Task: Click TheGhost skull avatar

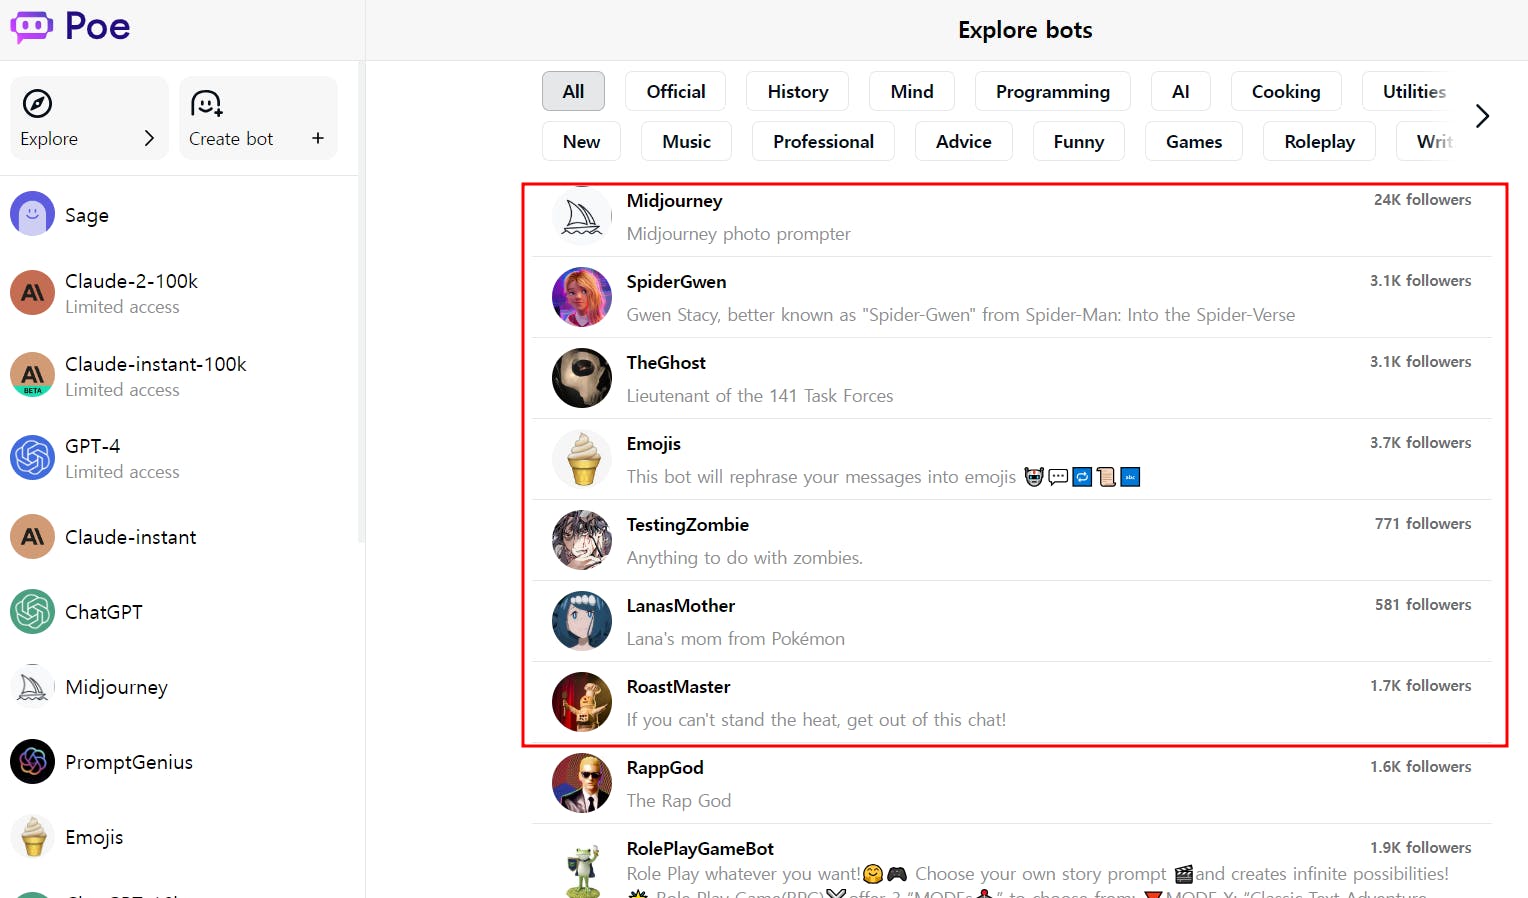Action: (582, 378)
